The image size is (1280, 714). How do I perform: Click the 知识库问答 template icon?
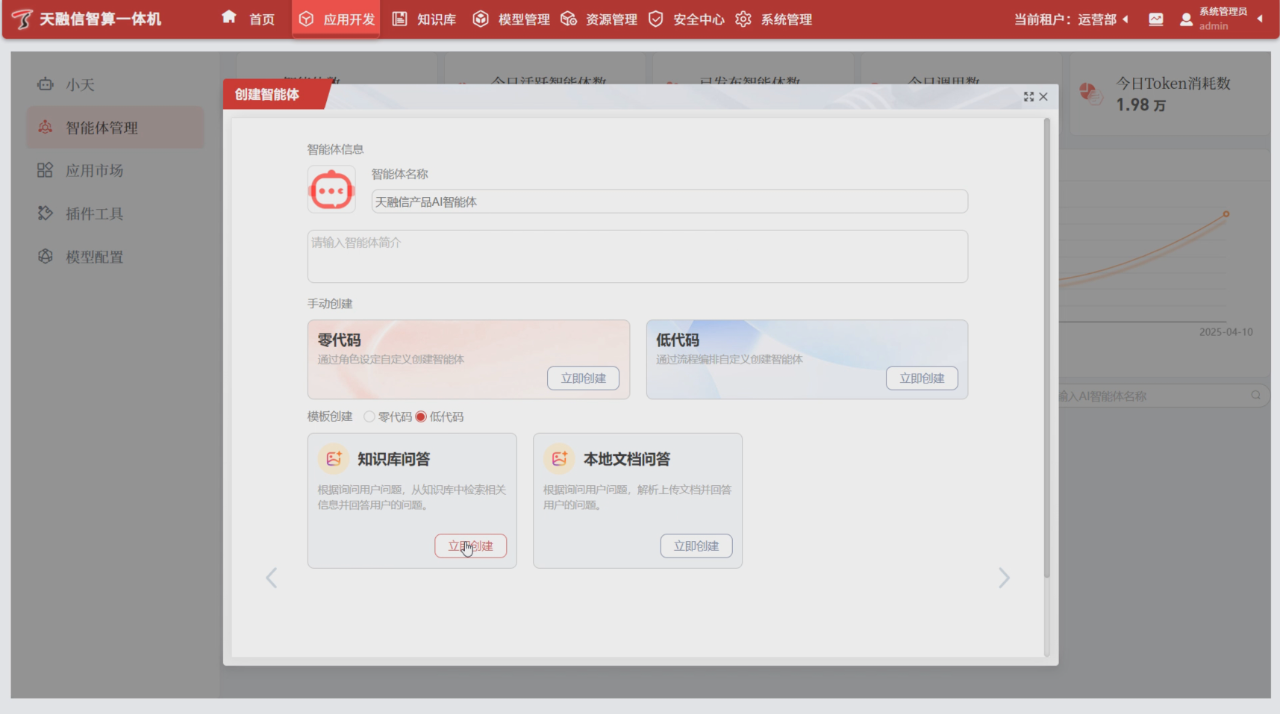pyautogui.click(x=333, y=459)
